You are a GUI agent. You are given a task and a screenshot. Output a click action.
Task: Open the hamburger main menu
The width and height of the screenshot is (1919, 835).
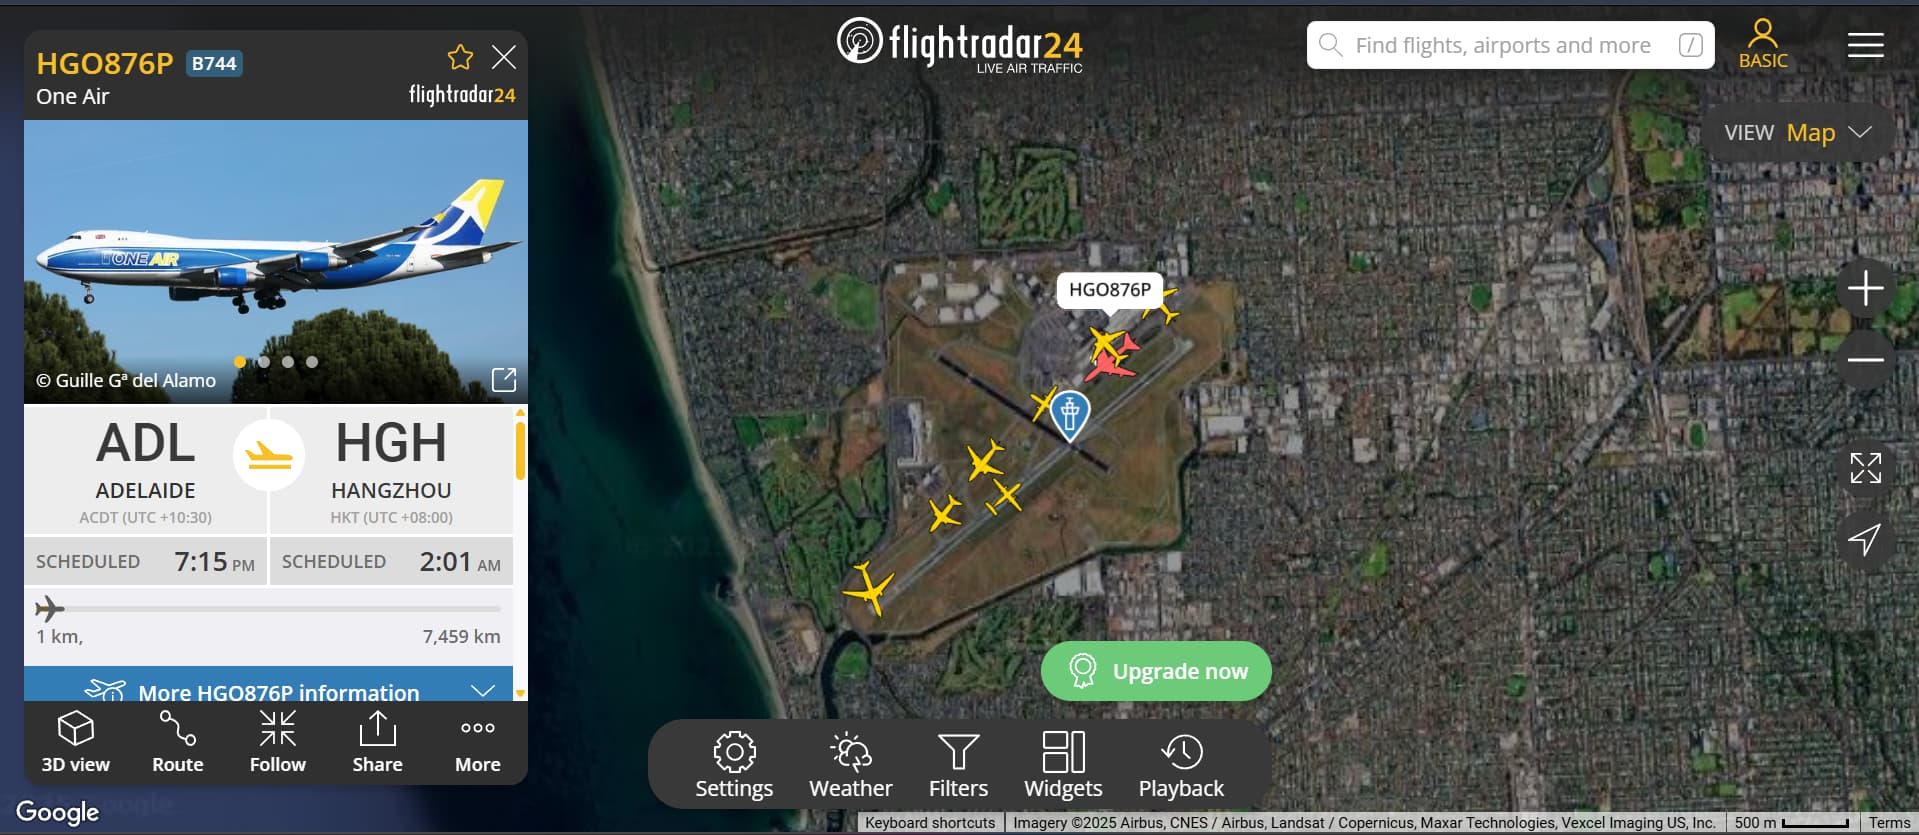tap(1865, 45)
